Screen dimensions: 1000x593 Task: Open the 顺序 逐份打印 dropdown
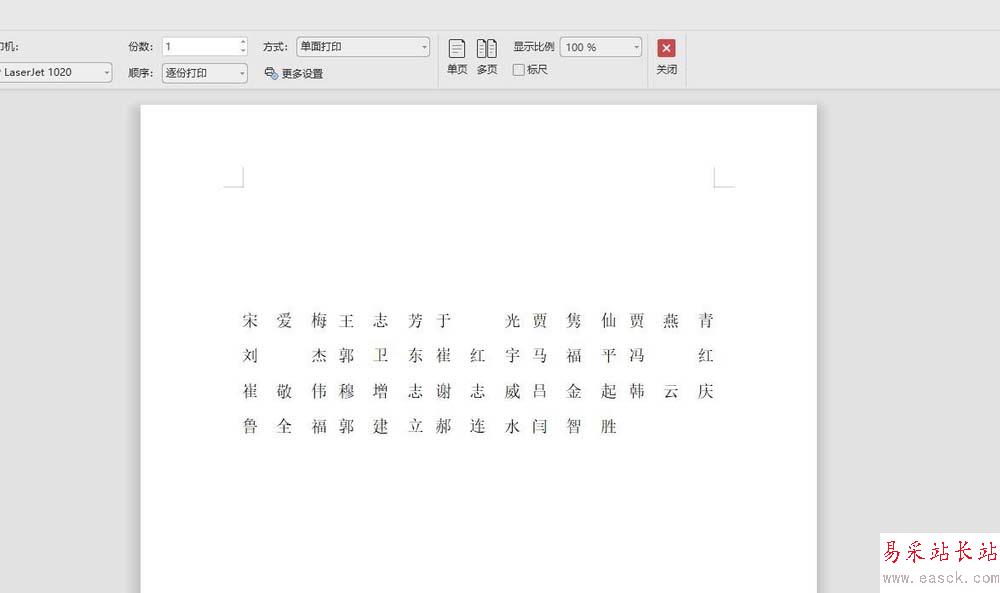[x=205, y=73]
